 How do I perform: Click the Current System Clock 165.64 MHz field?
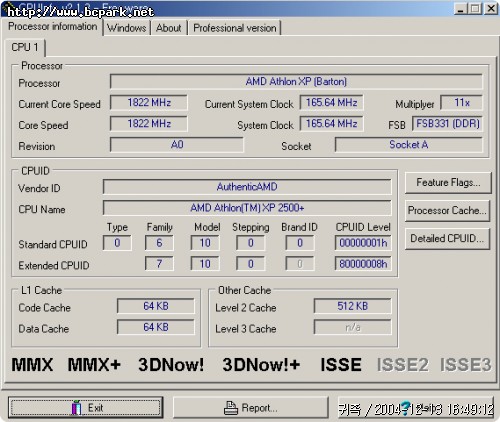point(331,103)
